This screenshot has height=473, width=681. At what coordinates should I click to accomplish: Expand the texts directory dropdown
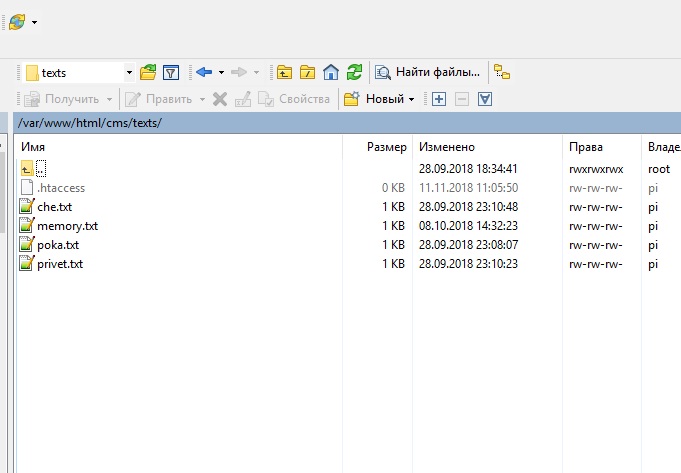[129, 72]
